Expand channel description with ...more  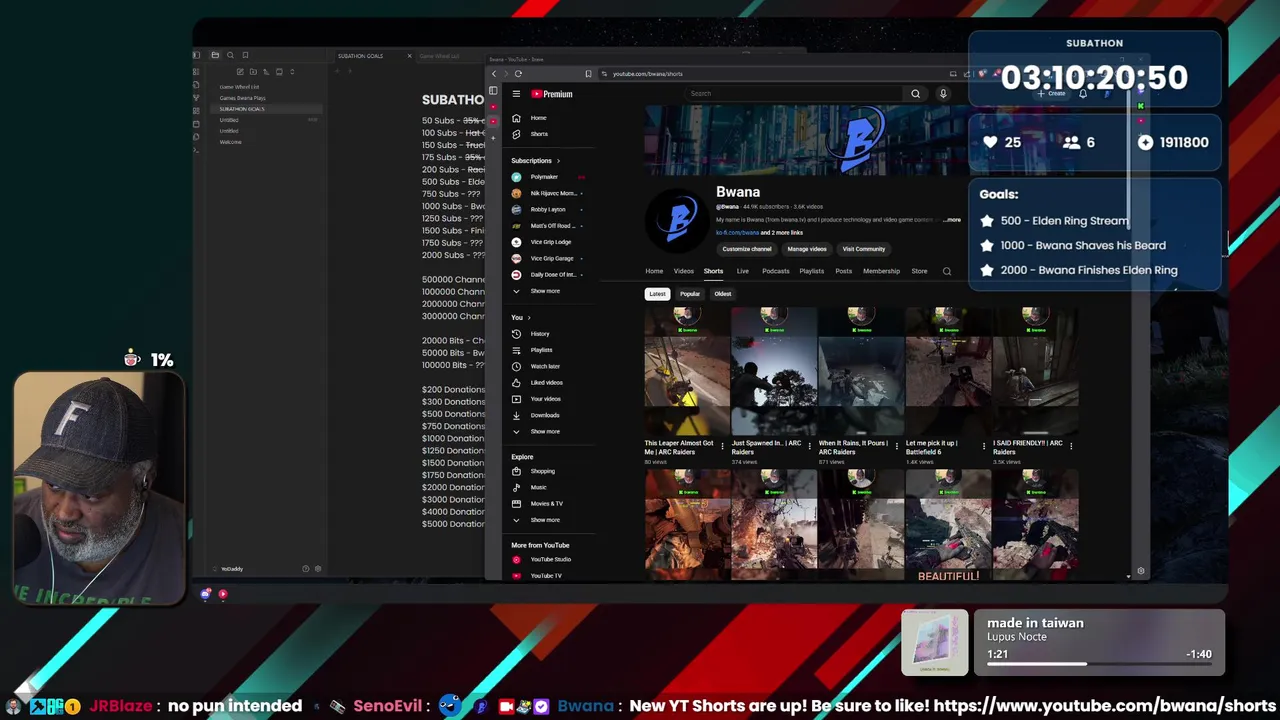click(x=951, y=220)
